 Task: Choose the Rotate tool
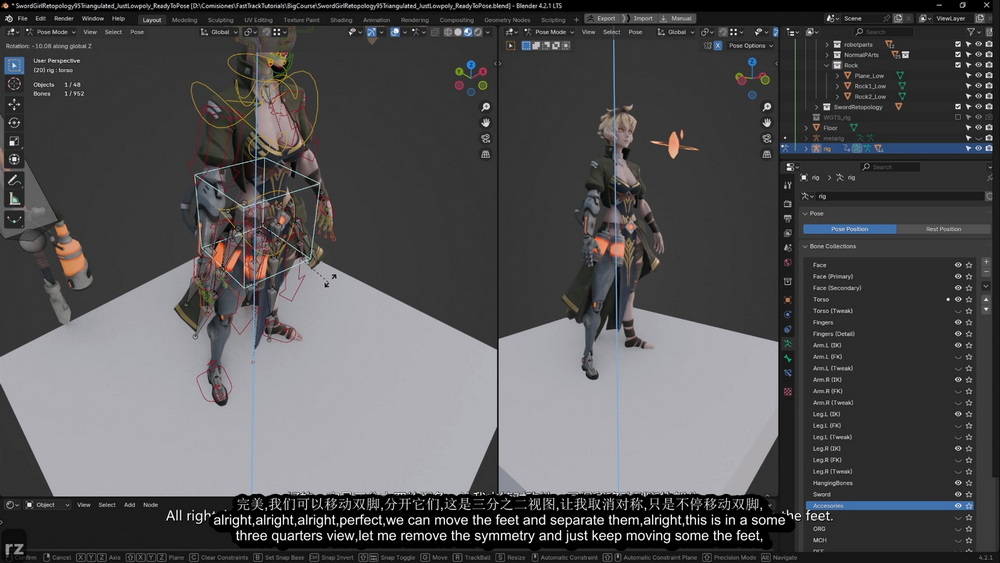14,122
